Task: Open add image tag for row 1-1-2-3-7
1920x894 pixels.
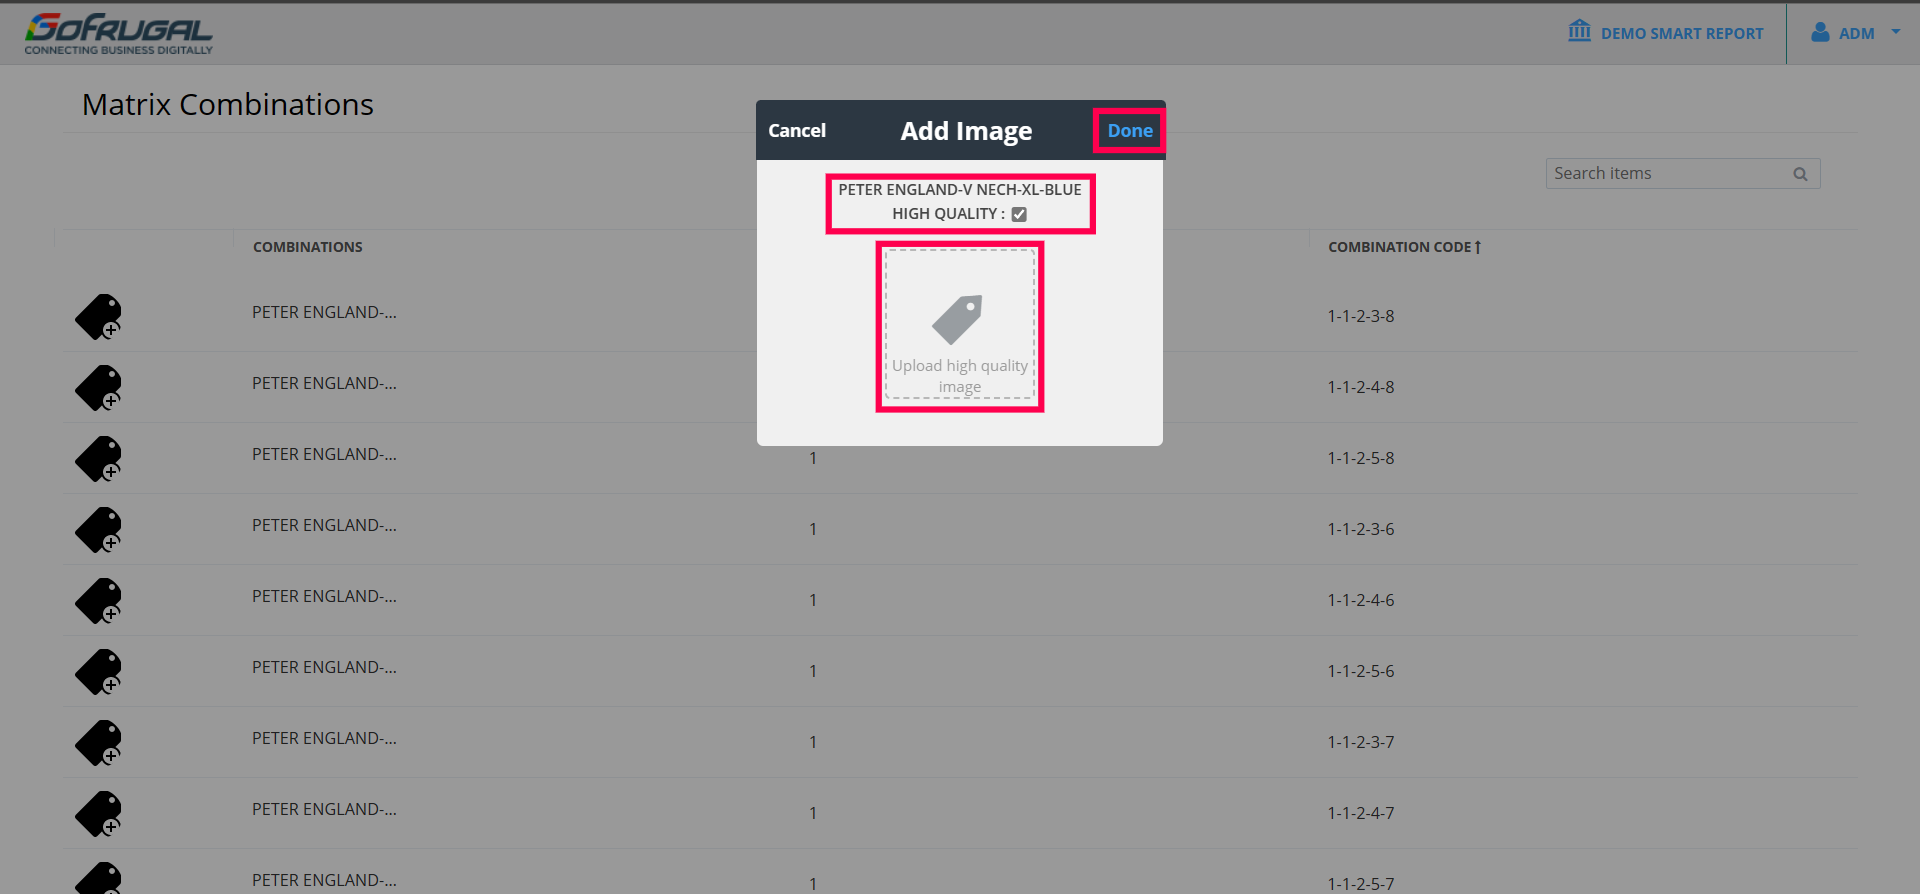Action: (x=99, y=742)
